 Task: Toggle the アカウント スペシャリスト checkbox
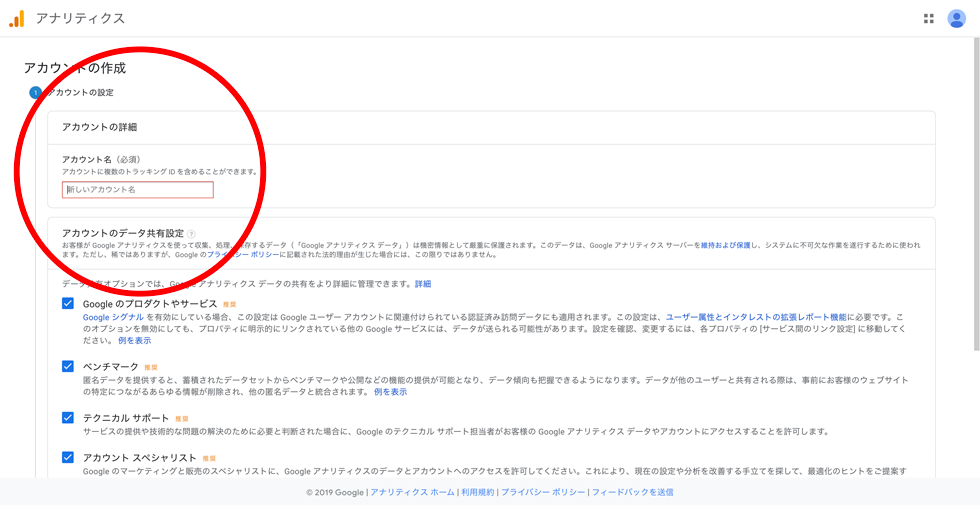(68, 458)
